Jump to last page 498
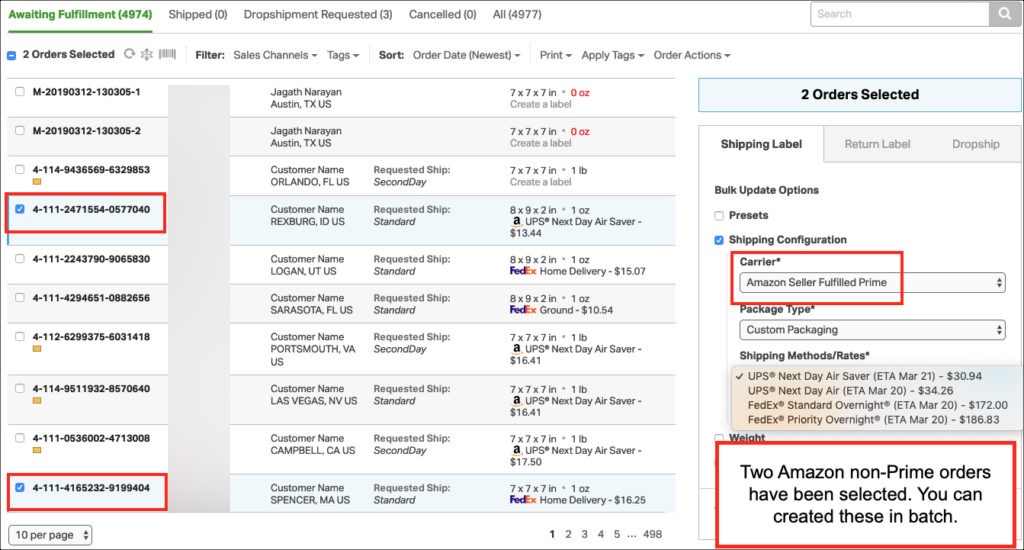Viewport: 1024px width, 550px height. coord(652,534)
